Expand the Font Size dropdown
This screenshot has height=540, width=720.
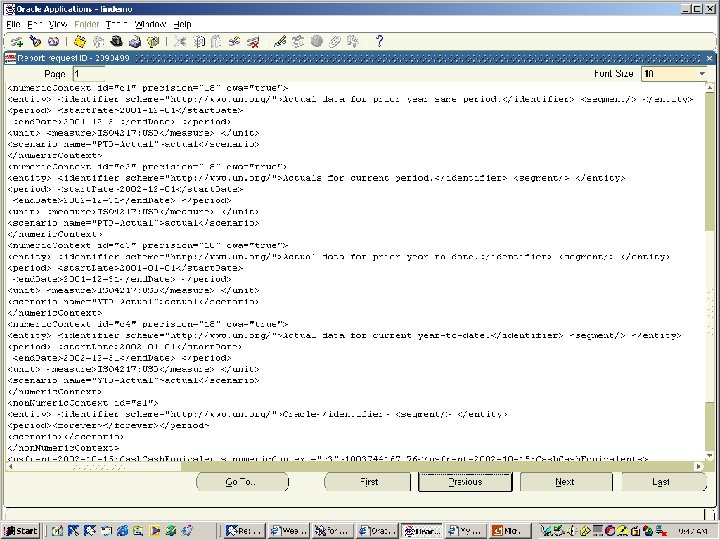701,73
